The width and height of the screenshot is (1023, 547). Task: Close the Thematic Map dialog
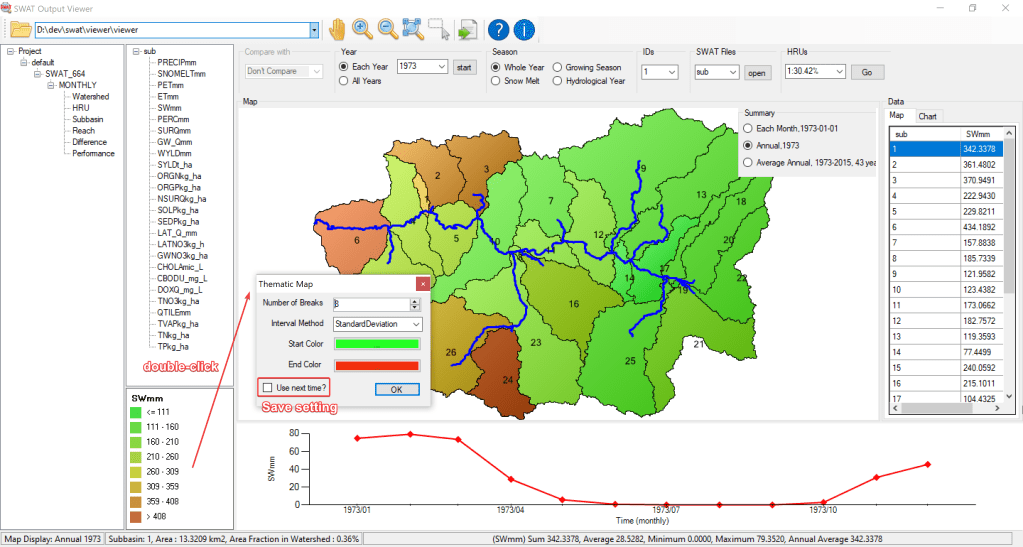pyautogui.click(x=423, y=283)
